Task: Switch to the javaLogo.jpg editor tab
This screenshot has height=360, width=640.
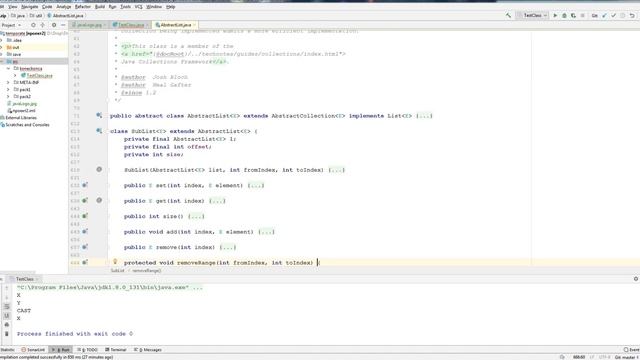Action: click(x=89, y=25)
